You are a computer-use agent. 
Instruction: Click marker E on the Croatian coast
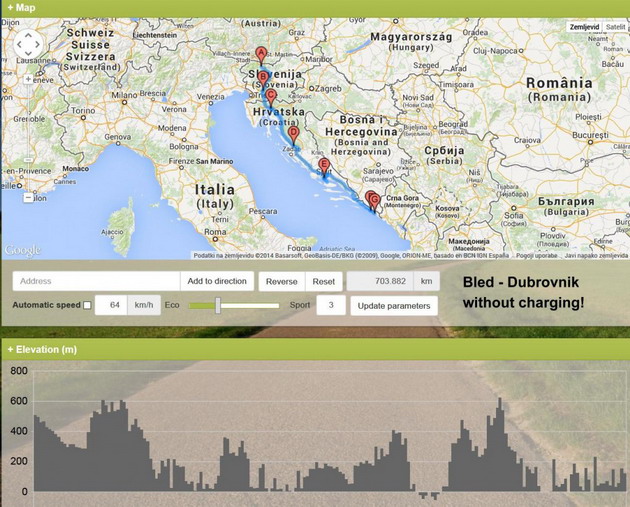click(x=323, y=165)
